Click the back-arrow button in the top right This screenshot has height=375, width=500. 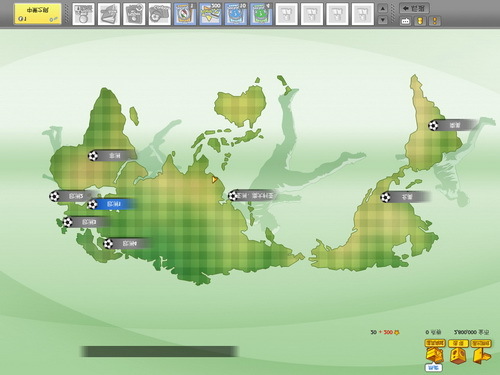[414, 8]
